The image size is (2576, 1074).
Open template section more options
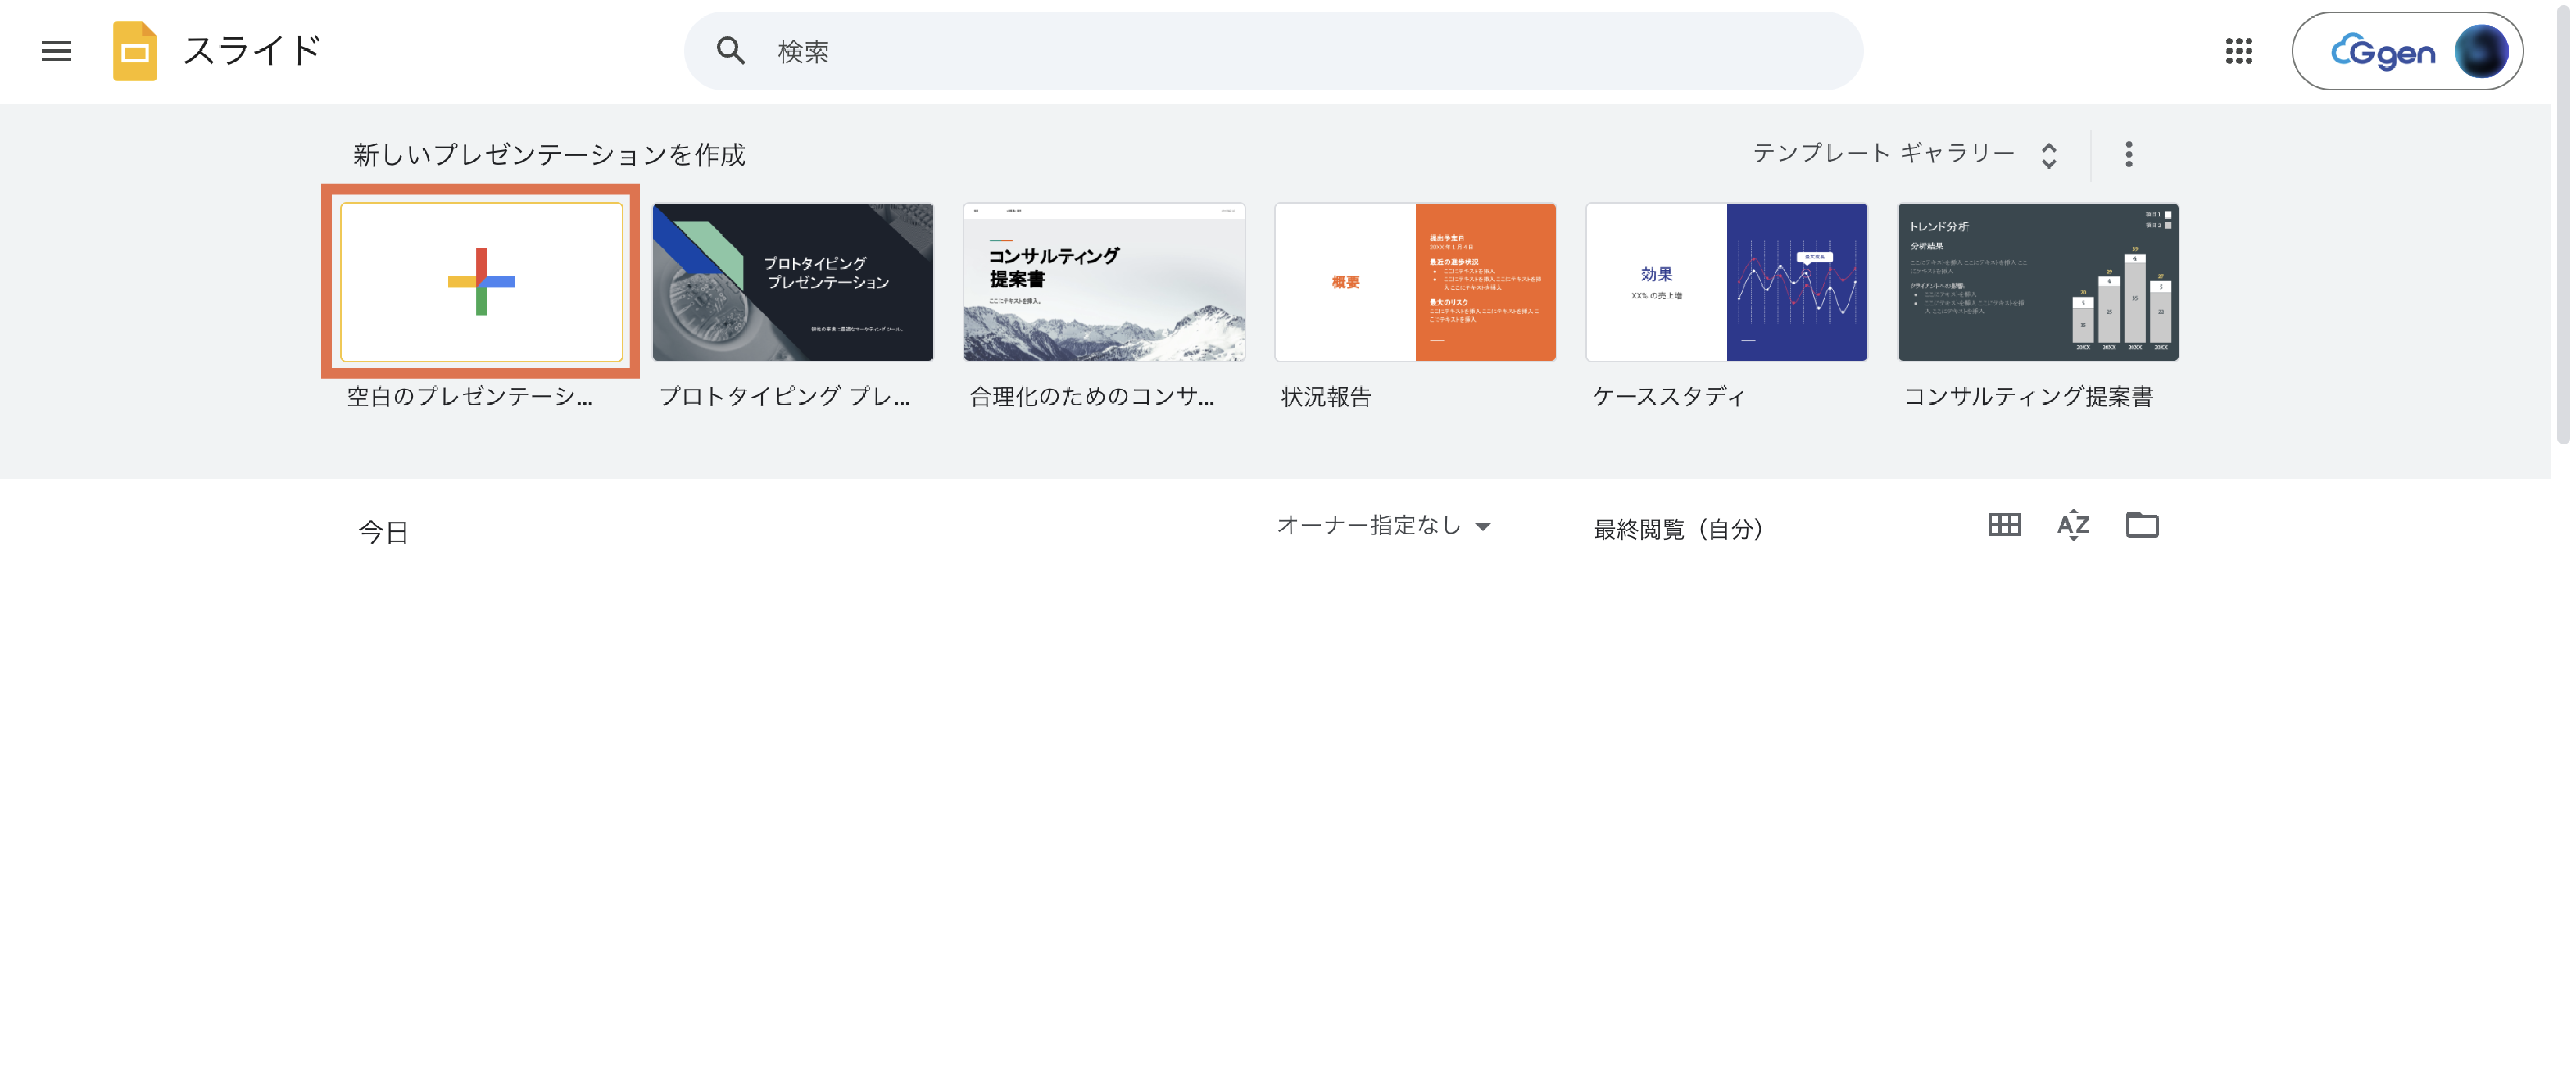tap(2128, 154)
